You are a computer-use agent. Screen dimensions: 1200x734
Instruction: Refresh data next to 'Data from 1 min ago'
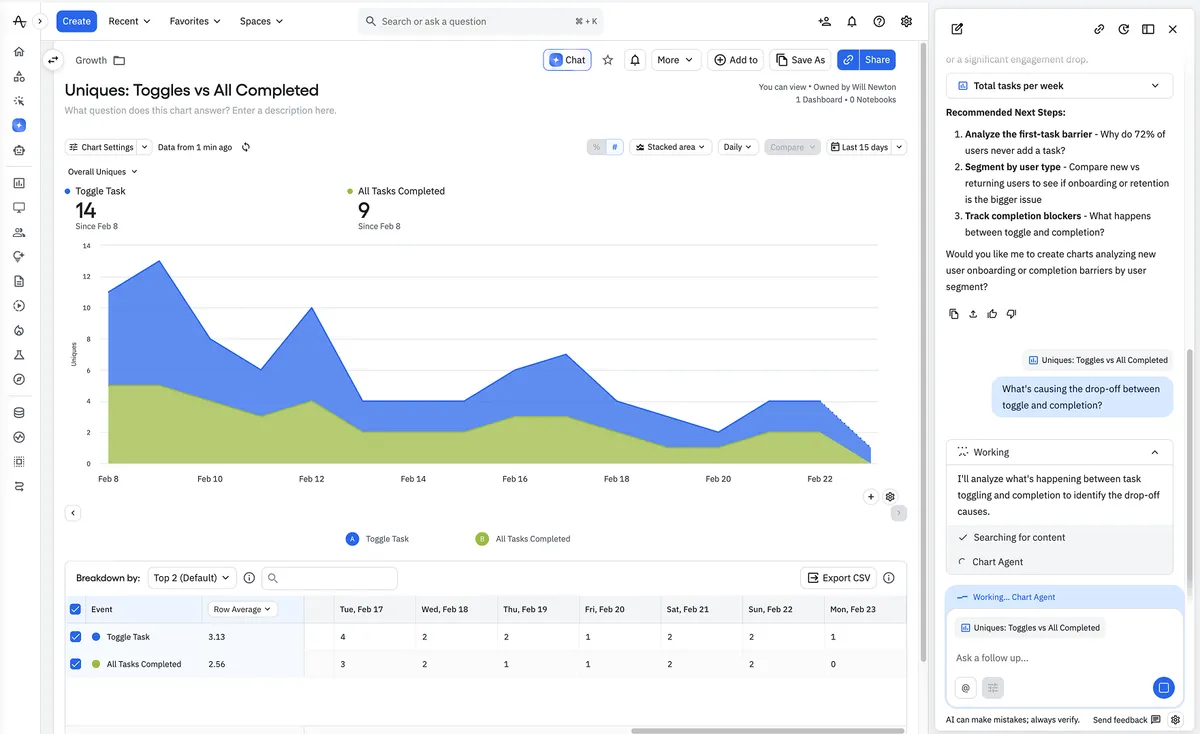[243, 146]
